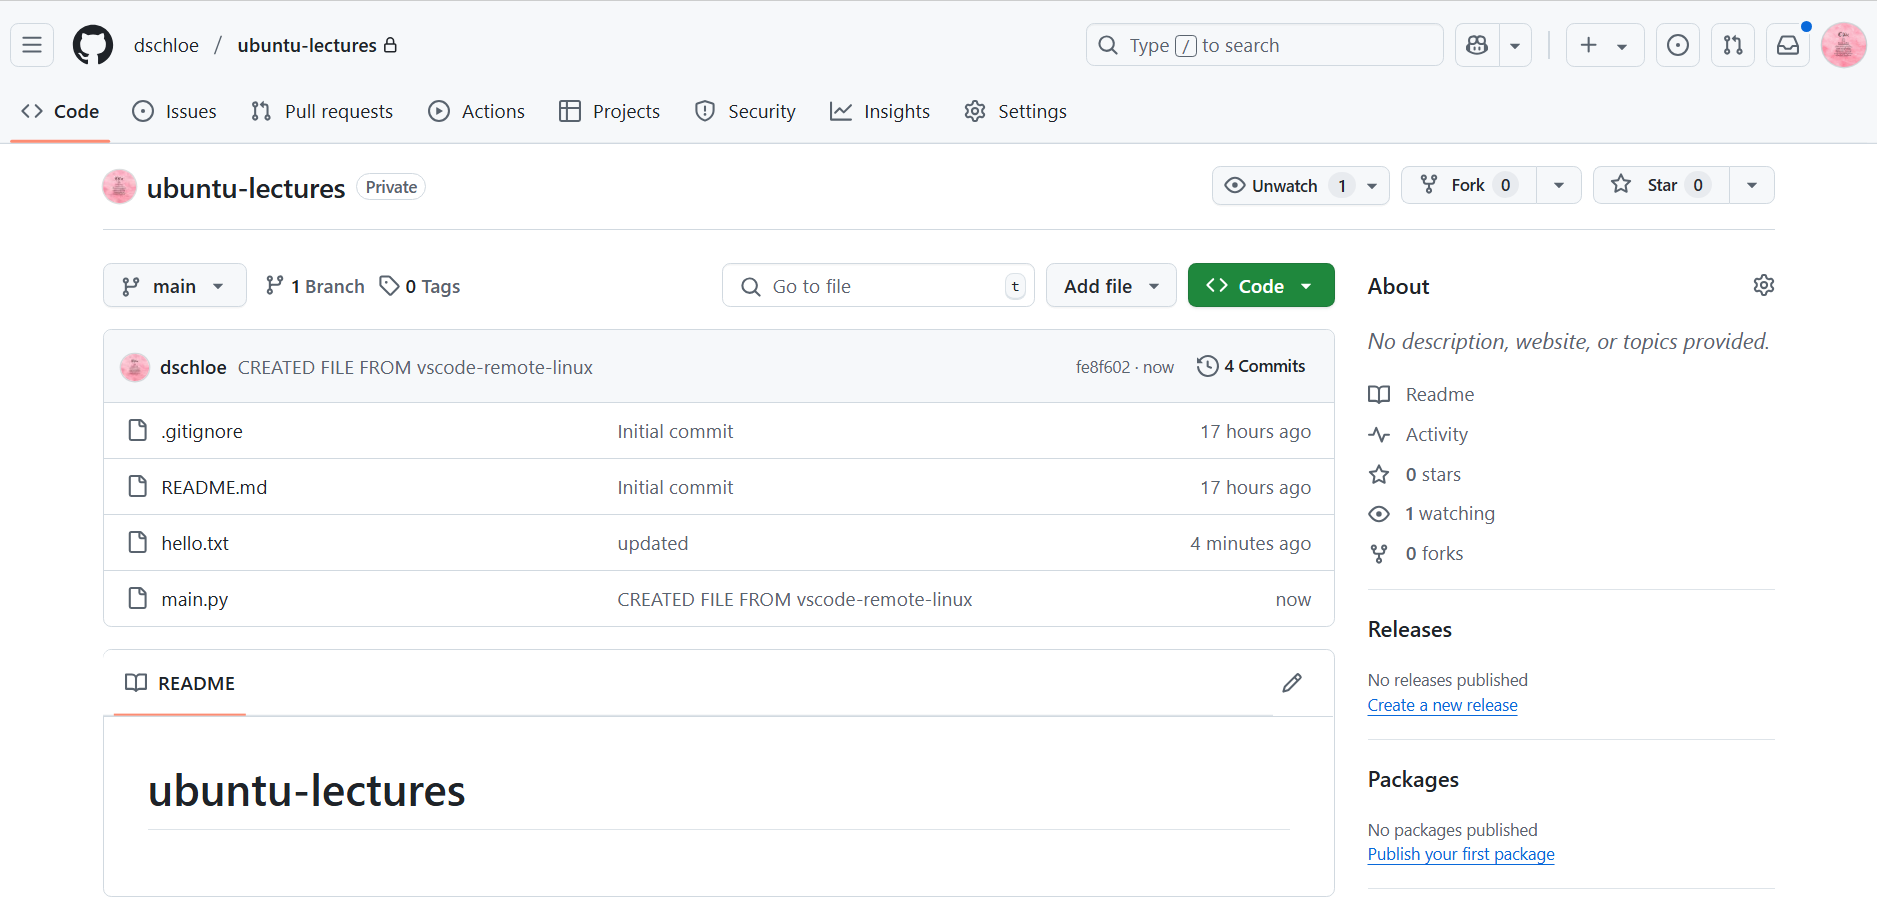Image resolution: width=1877 pixels, height=903 pixels.
Task: Click 'Create a new release'
Action: pyautogui.click(x=1443, y=705)
